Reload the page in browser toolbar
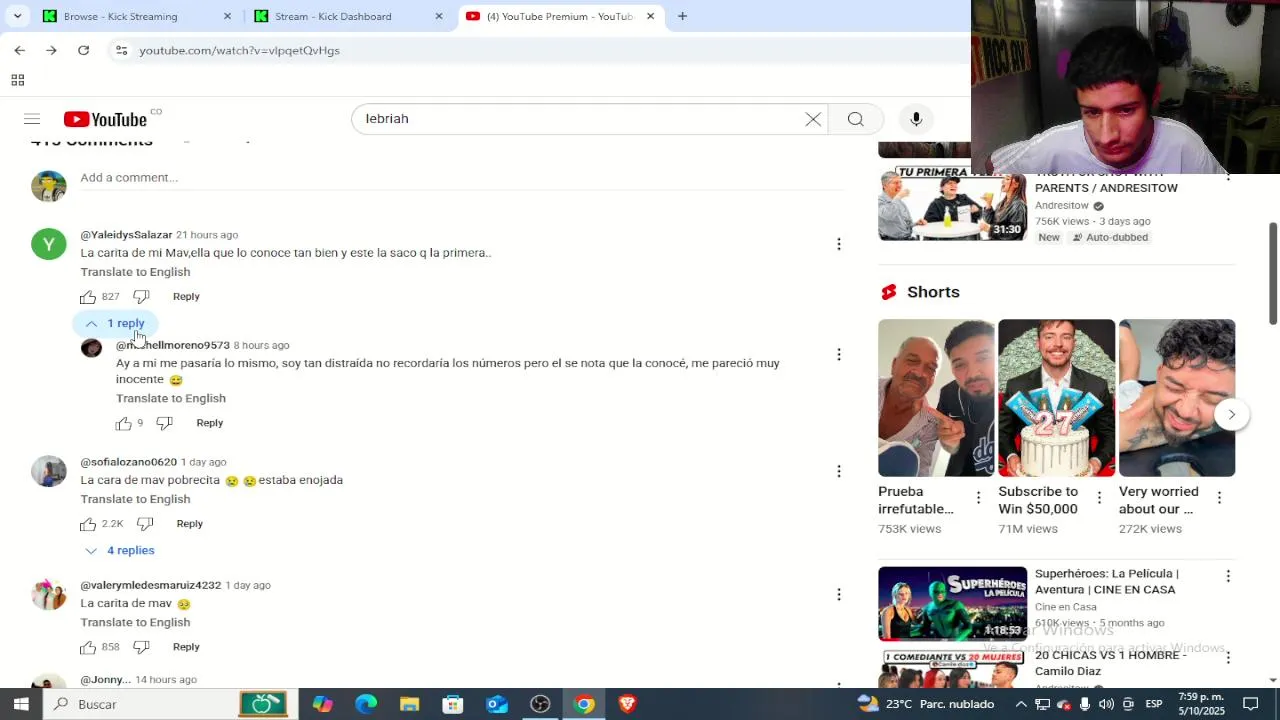The height and width of the screenshot is (720, 1280). coord(84,50)
